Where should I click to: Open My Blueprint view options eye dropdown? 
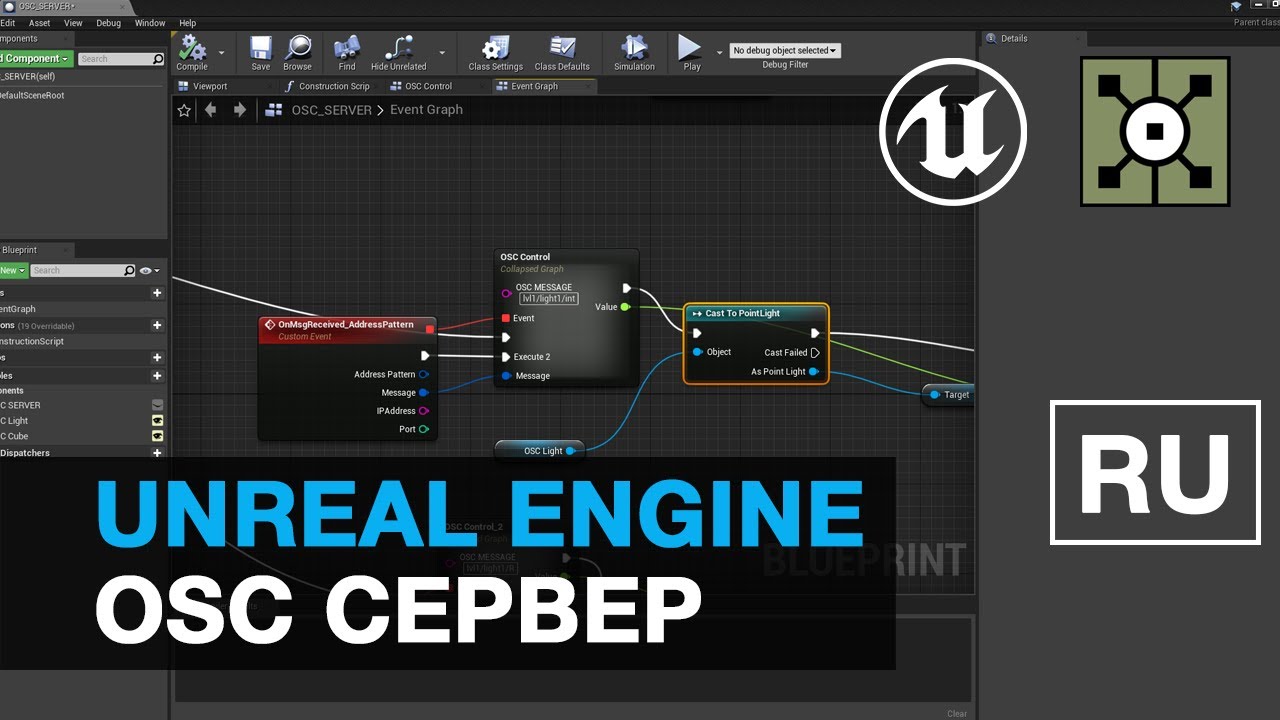tap(149, 270)
